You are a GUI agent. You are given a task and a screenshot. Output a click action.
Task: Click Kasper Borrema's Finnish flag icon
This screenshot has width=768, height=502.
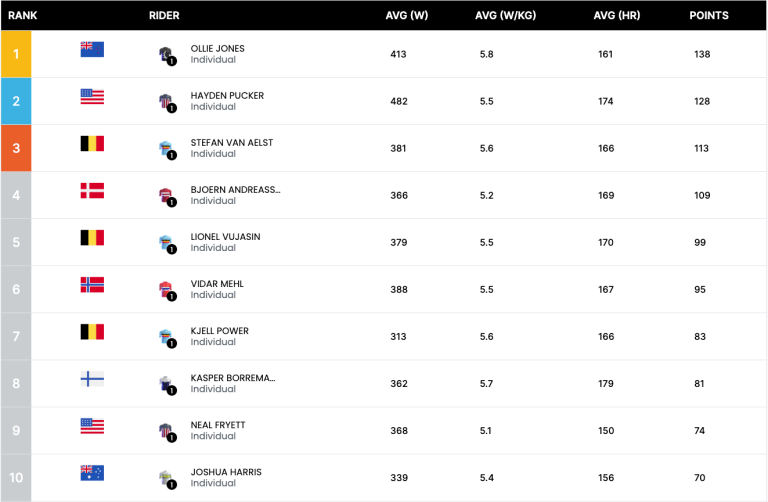92,379
